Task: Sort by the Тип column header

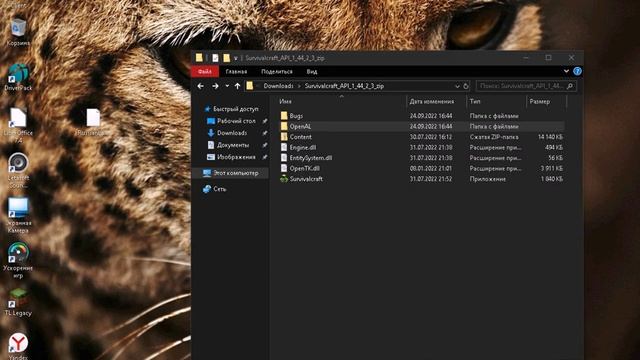Action: 475,101
